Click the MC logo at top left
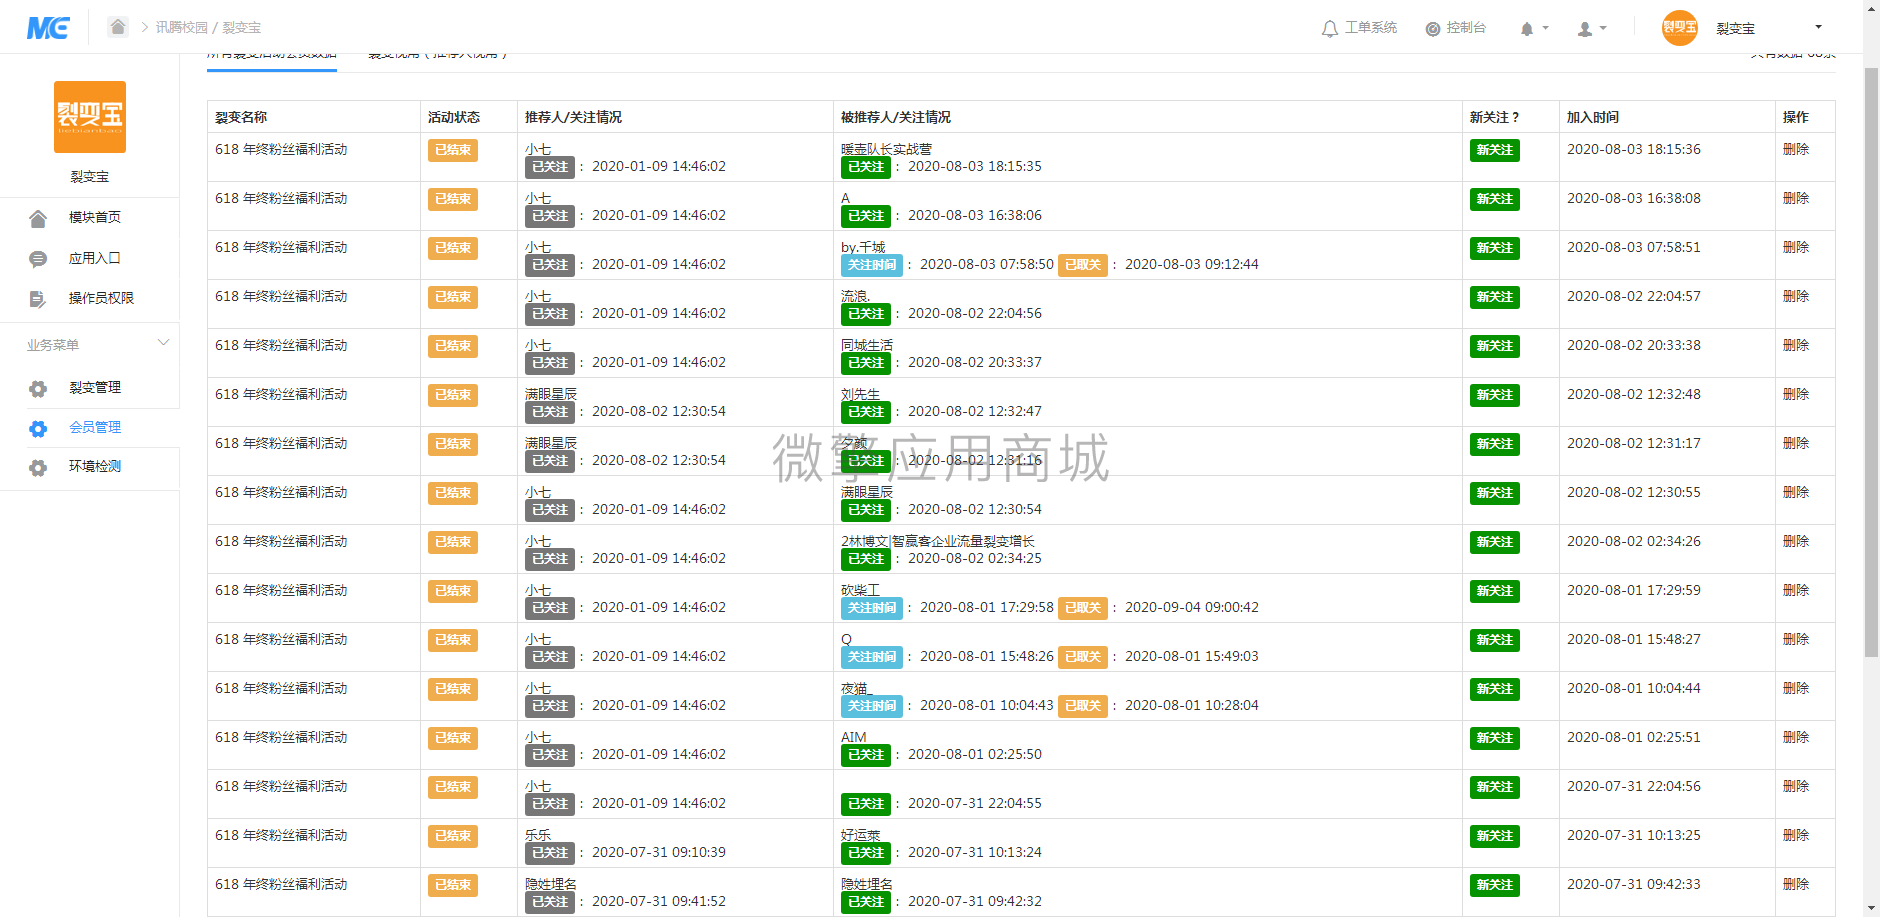Screen dimensions: 1880x917 click(x=48, y=27)
